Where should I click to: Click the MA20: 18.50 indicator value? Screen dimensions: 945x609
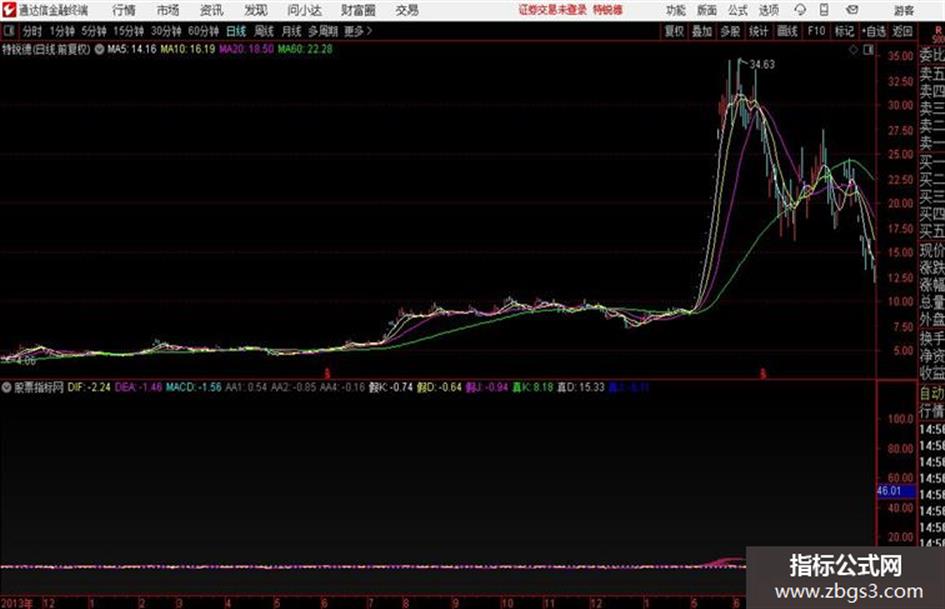[246, 49]
